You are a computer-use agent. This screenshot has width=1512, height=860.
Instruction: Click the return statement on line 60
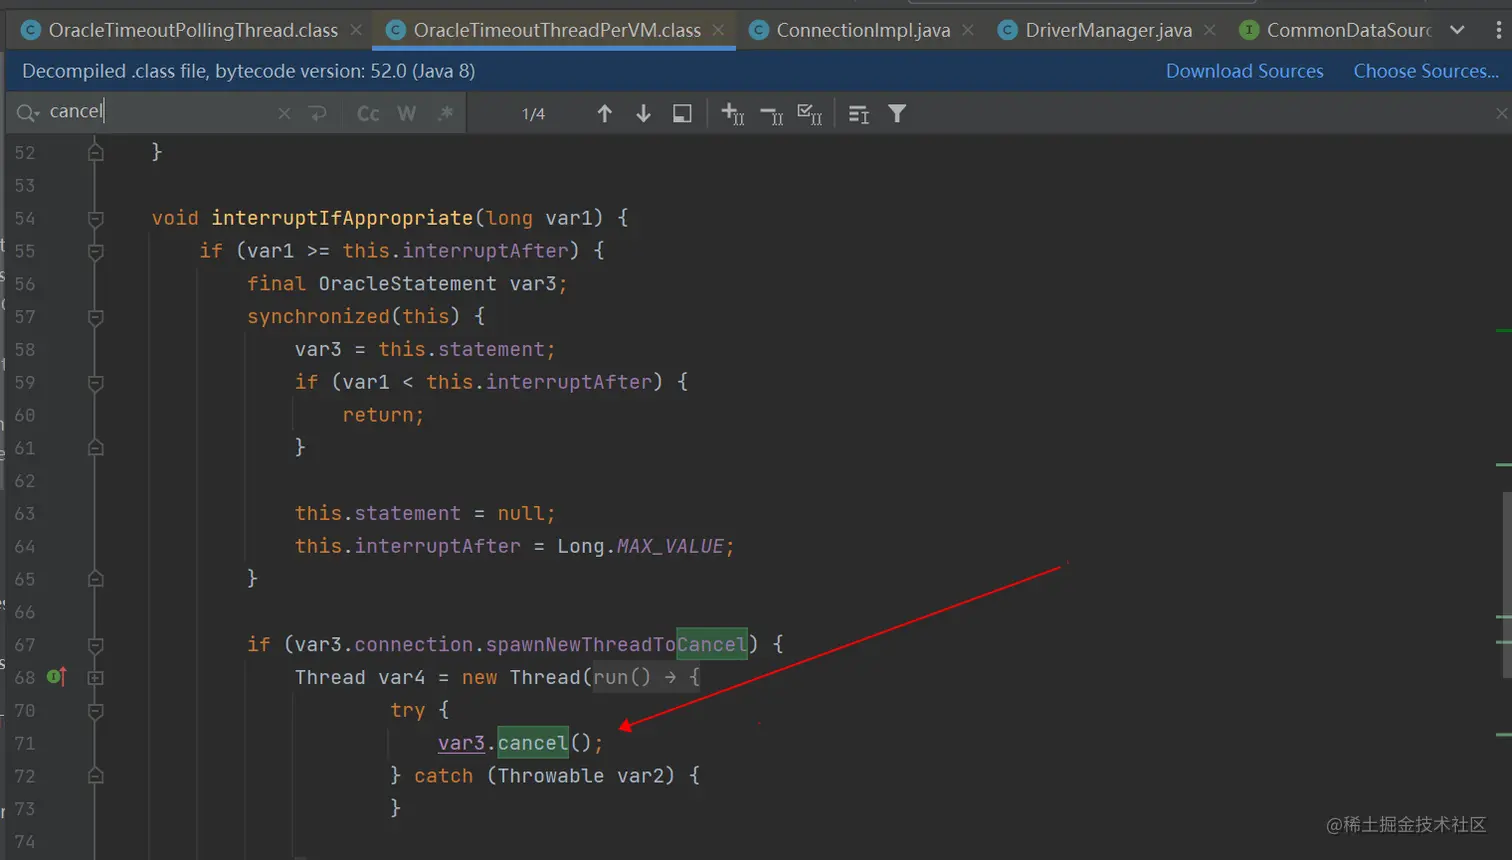[383, 415]
